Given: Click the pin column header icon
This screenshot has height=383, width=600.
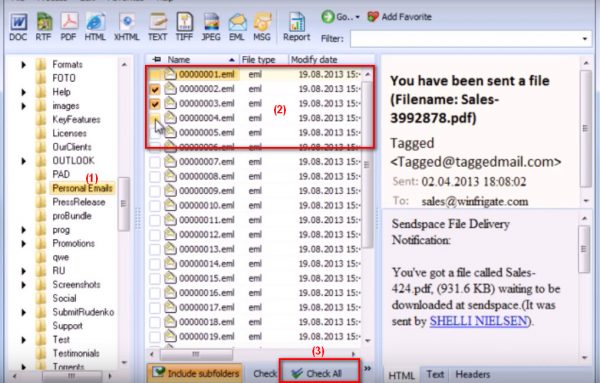Looking at the screenshot, I should click(x=156, y=59).
